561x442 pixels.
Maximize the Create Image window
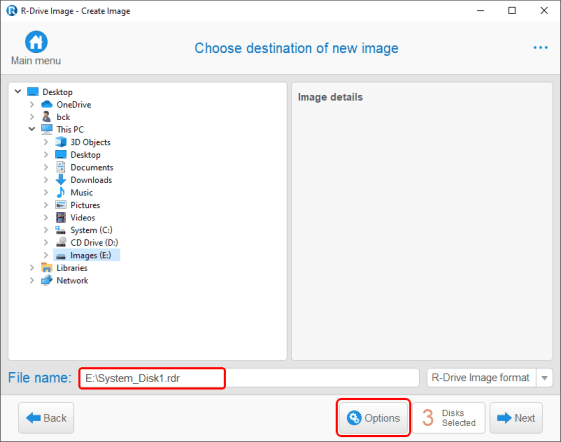point(512,10)
